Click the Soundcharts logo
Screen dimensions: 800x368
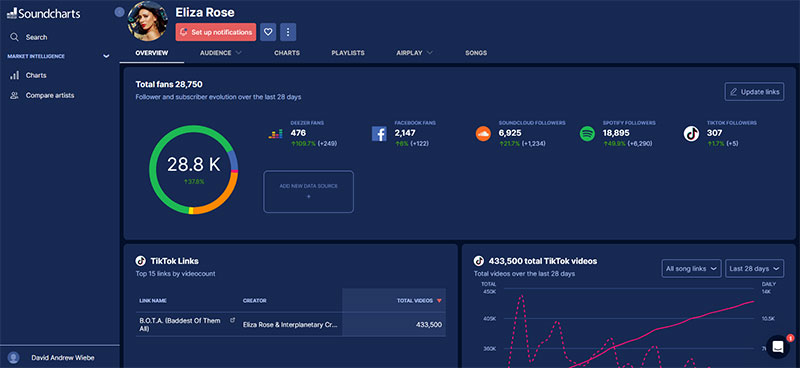(x=44, y=14)
